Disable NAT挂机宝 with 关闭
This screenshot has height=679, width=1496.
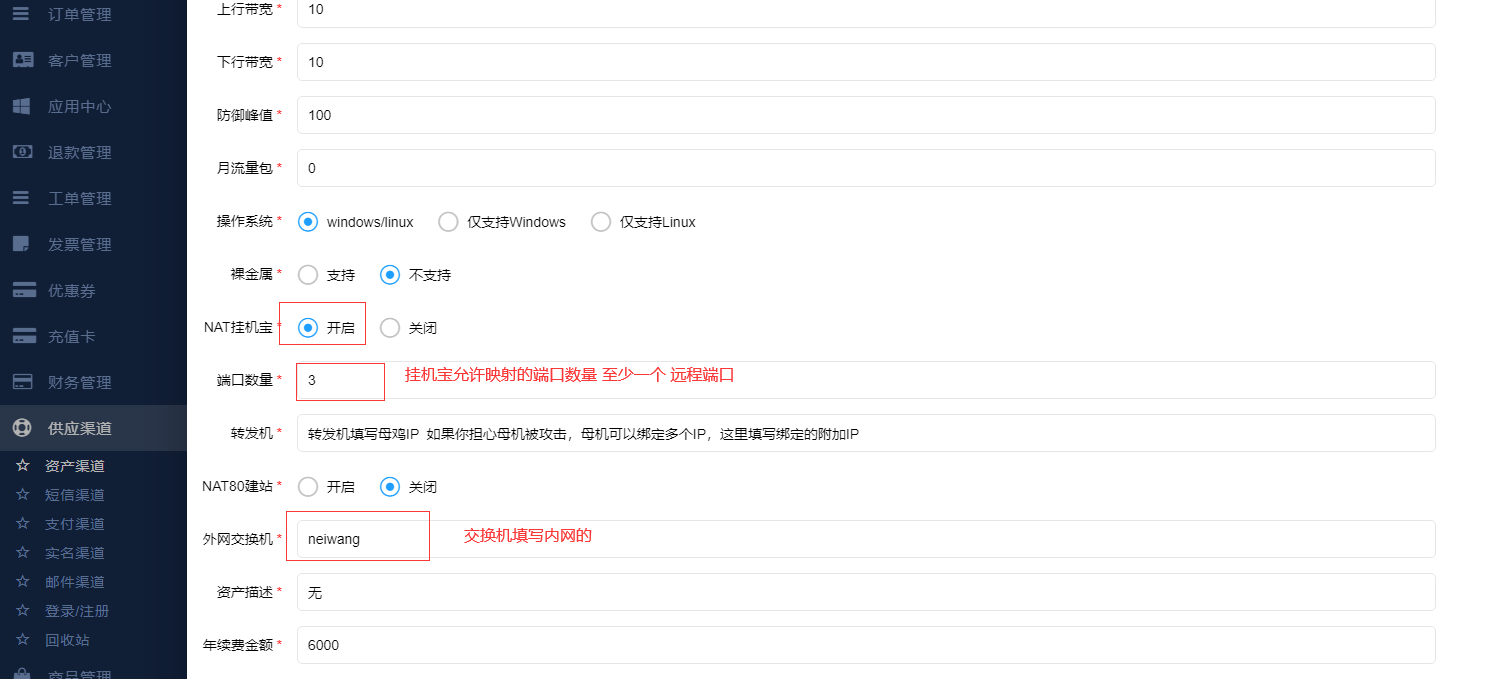(390, 328)
